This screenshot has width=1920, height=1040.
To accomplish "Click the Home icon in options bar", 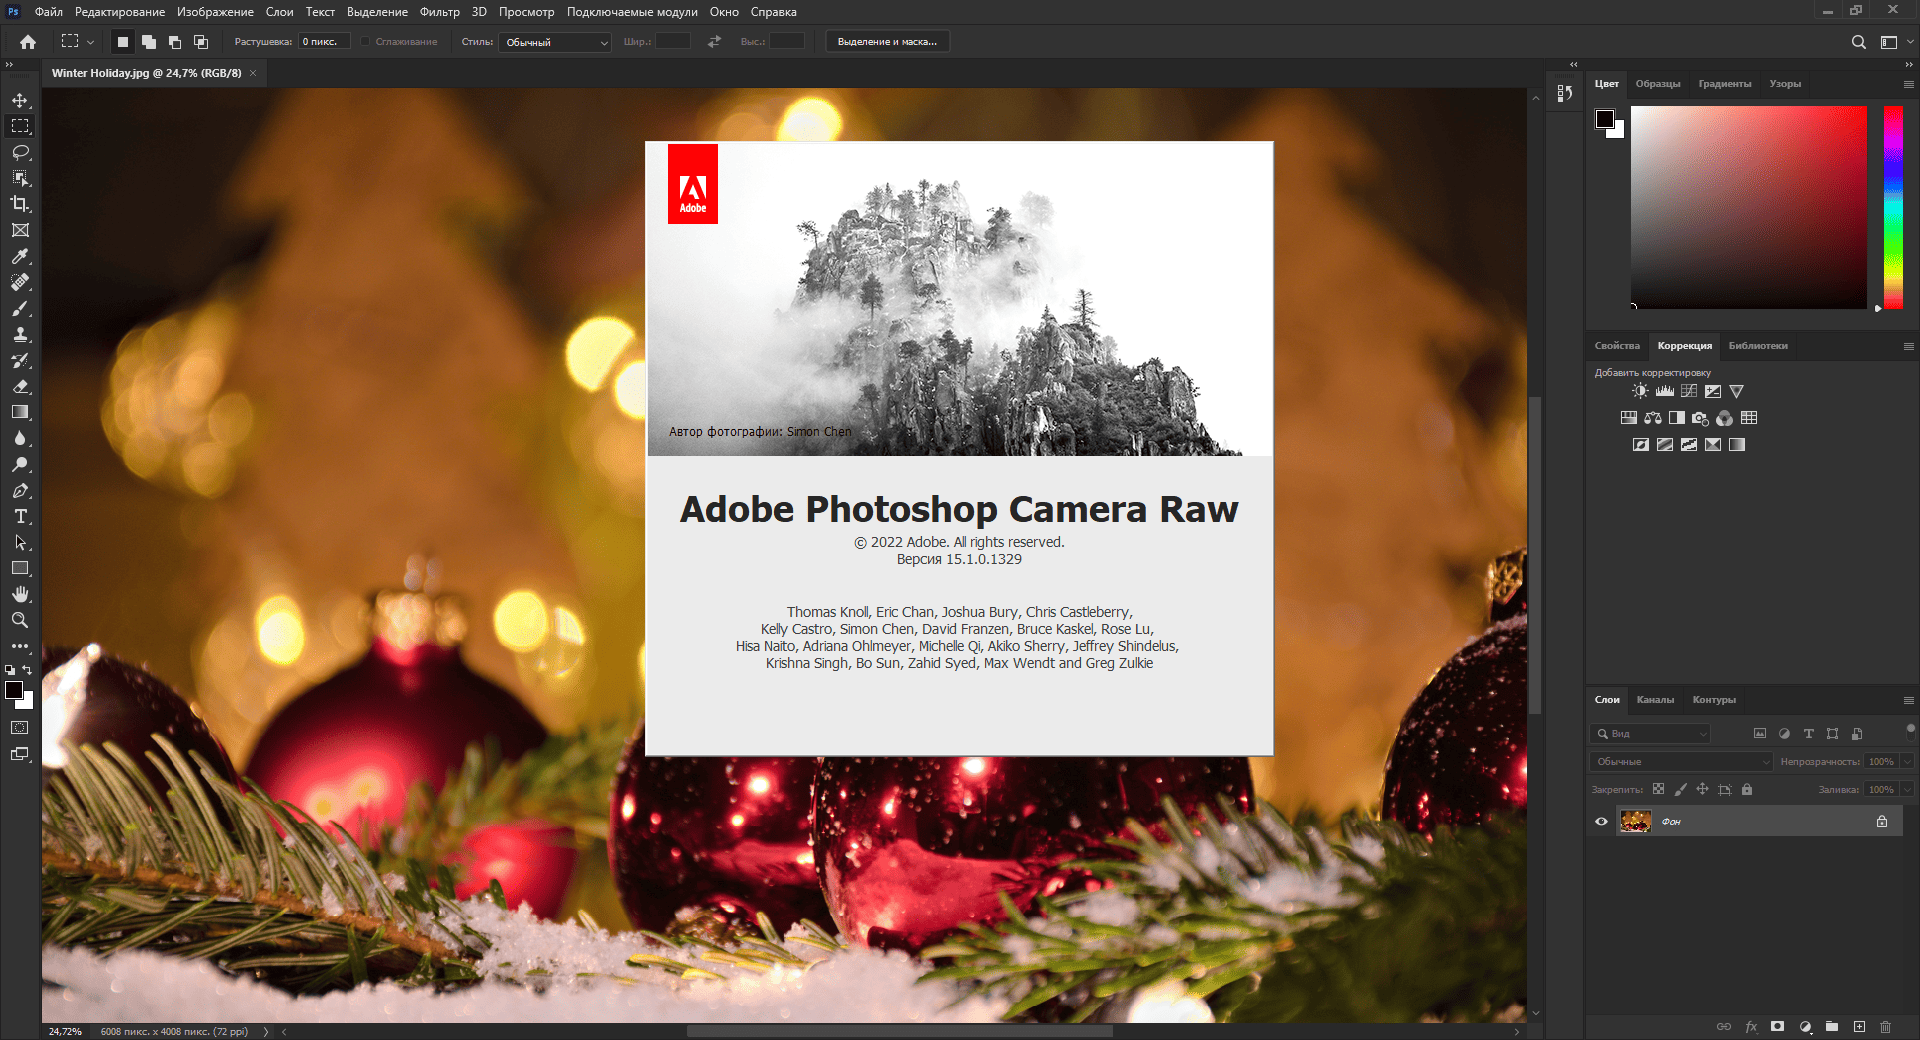I will point(28,42).
